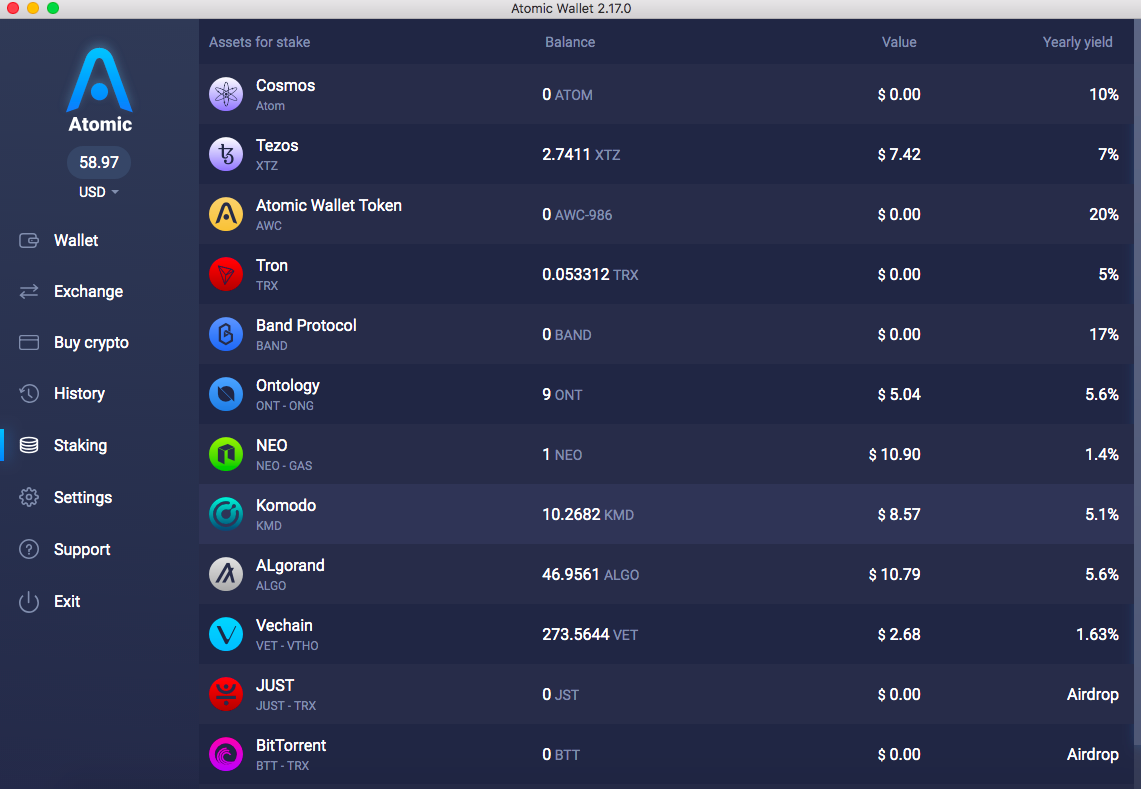Click the Buy crypto card icon
The width and height of the screenshot is (1141, 789).
(x=29, y=342)
